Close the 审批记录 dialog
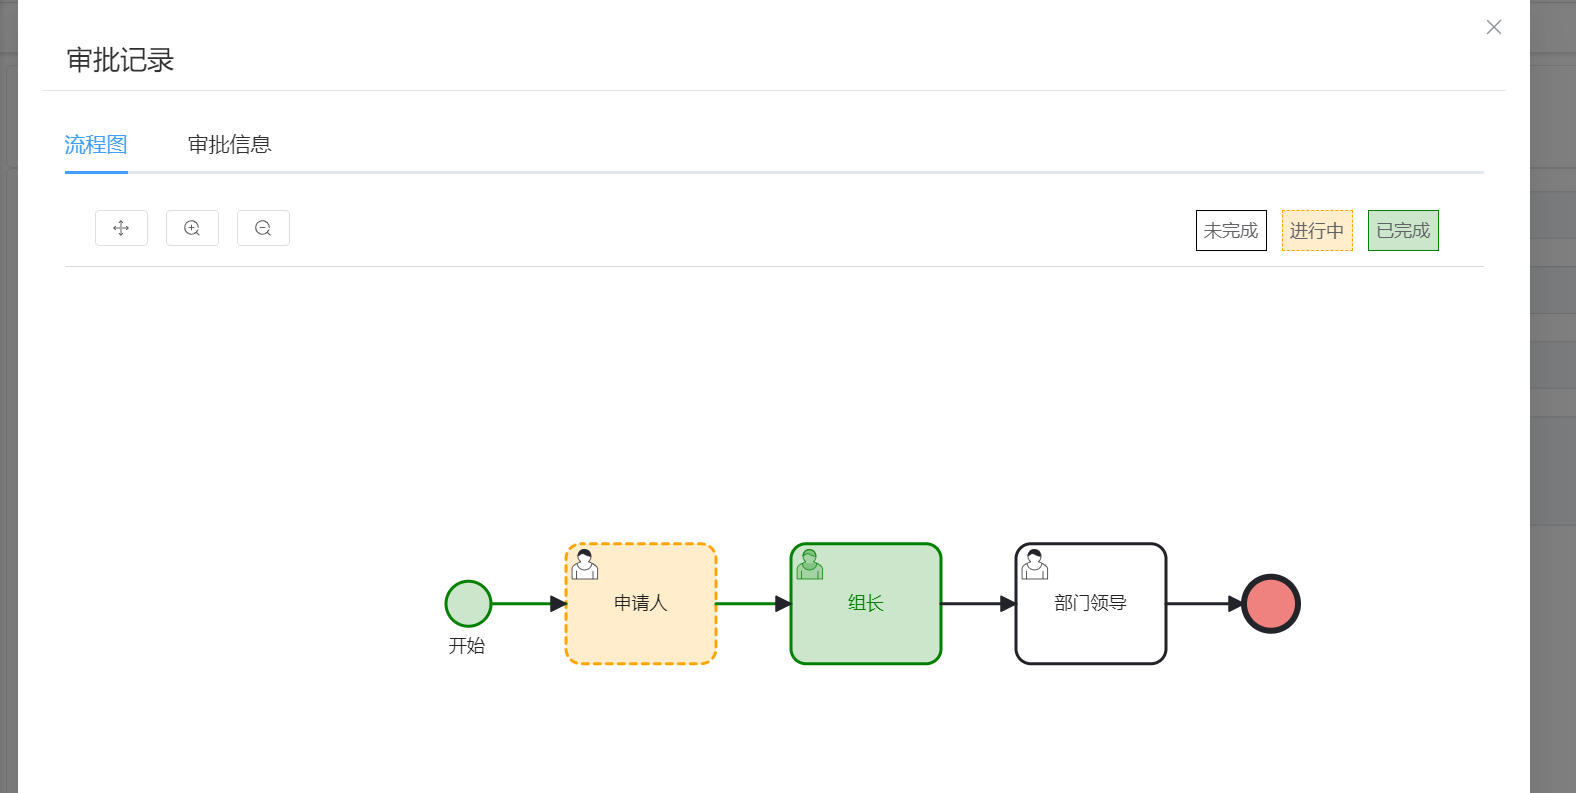Image resolution: width=1576 pixels, height=793 pixels. click(x=1494, y=27)
